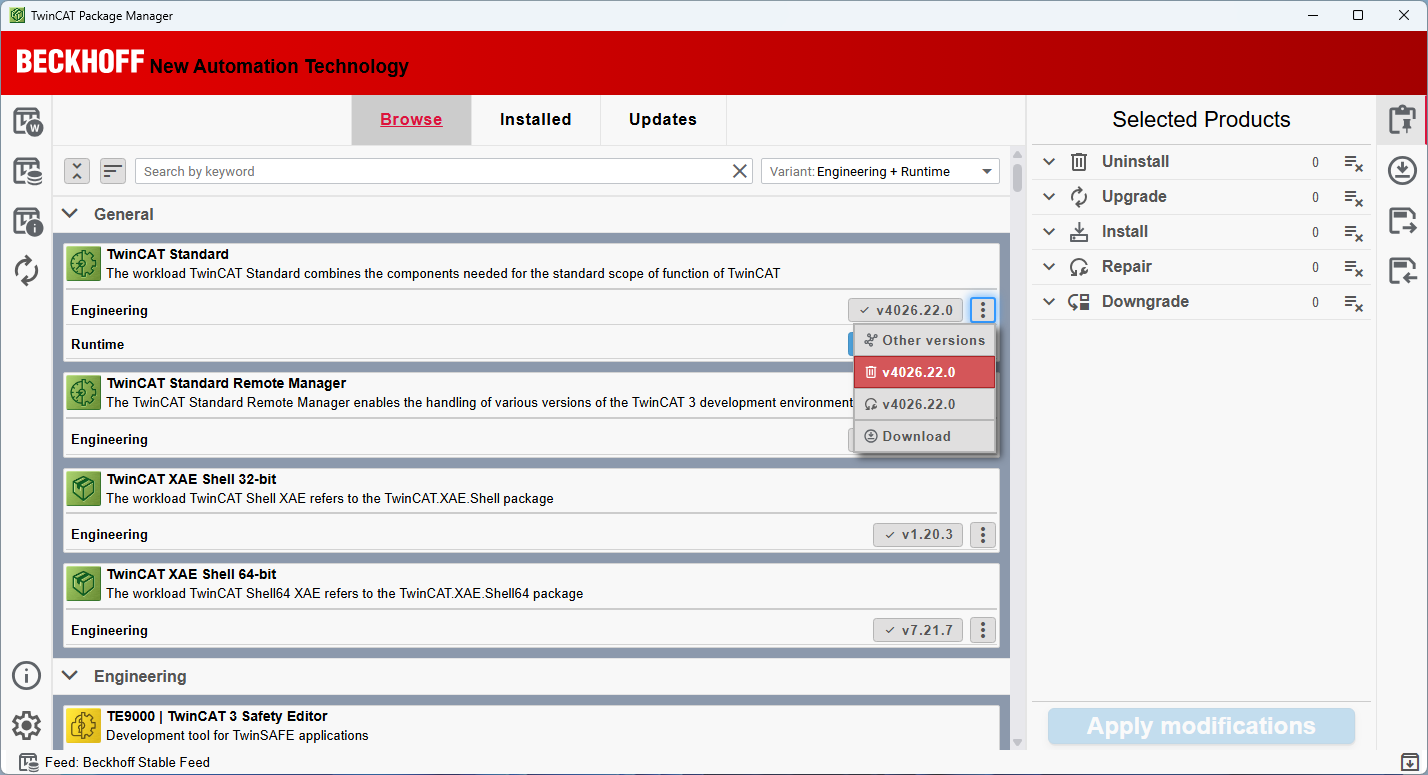Select the pinned clipboard Selected Products icon

[x=1402, y=120]
